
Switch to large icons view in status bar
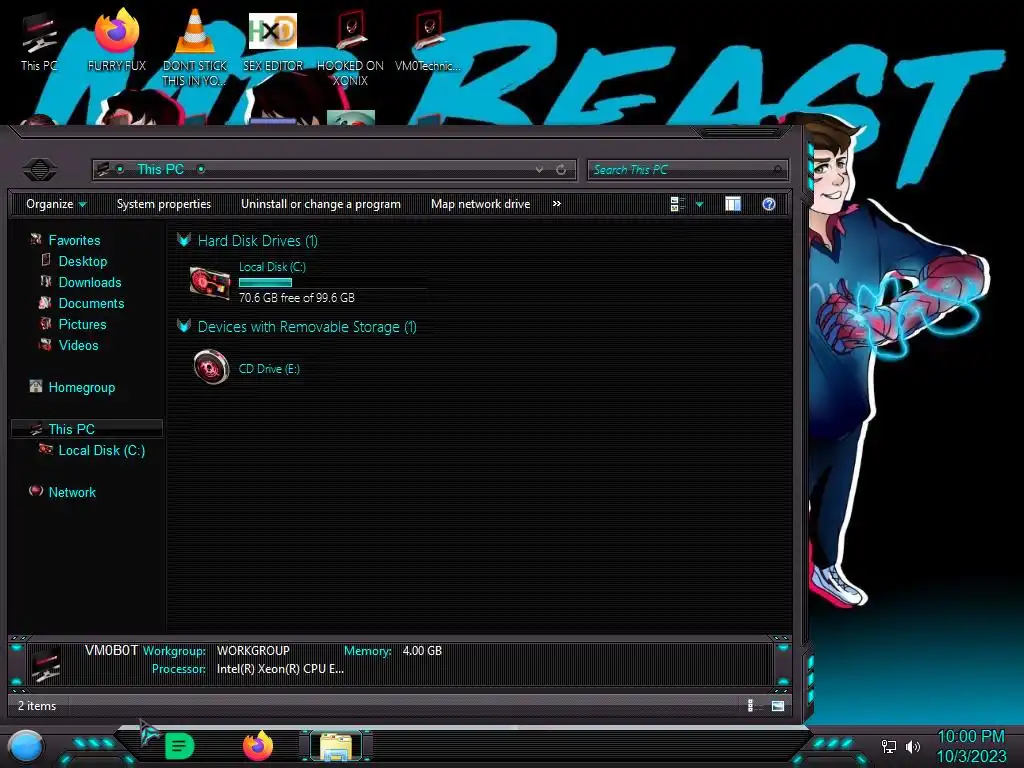click(x=778, y=705)
